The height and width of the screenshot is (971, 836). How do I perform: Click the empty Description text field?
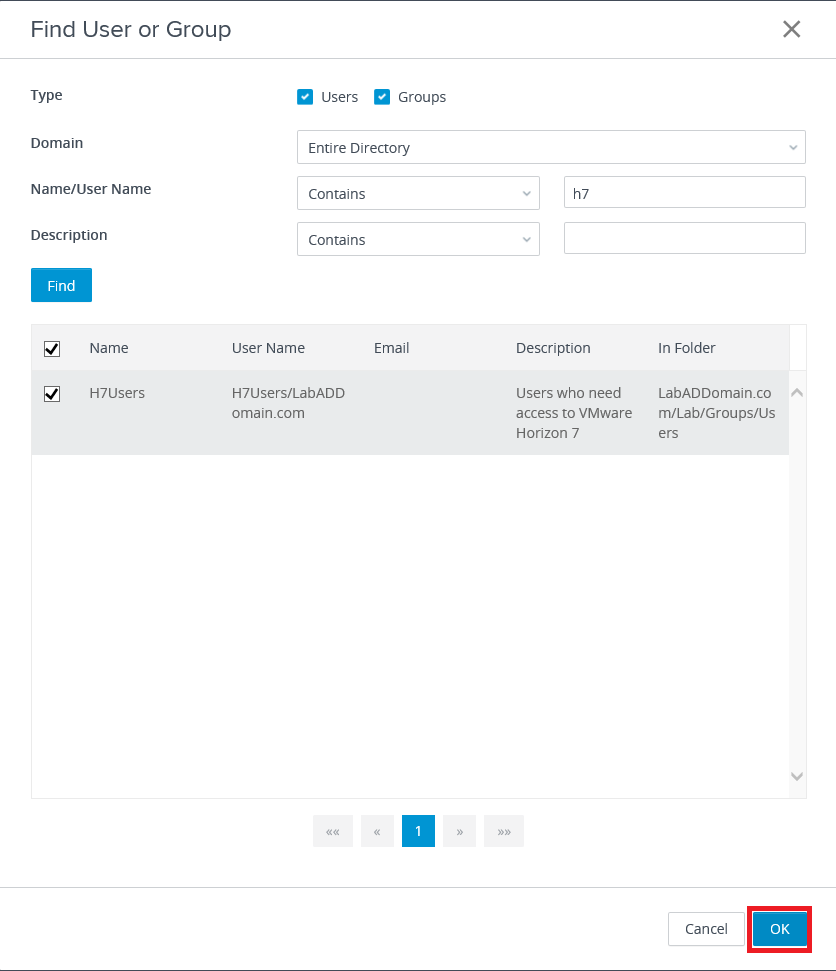[684, 239]
